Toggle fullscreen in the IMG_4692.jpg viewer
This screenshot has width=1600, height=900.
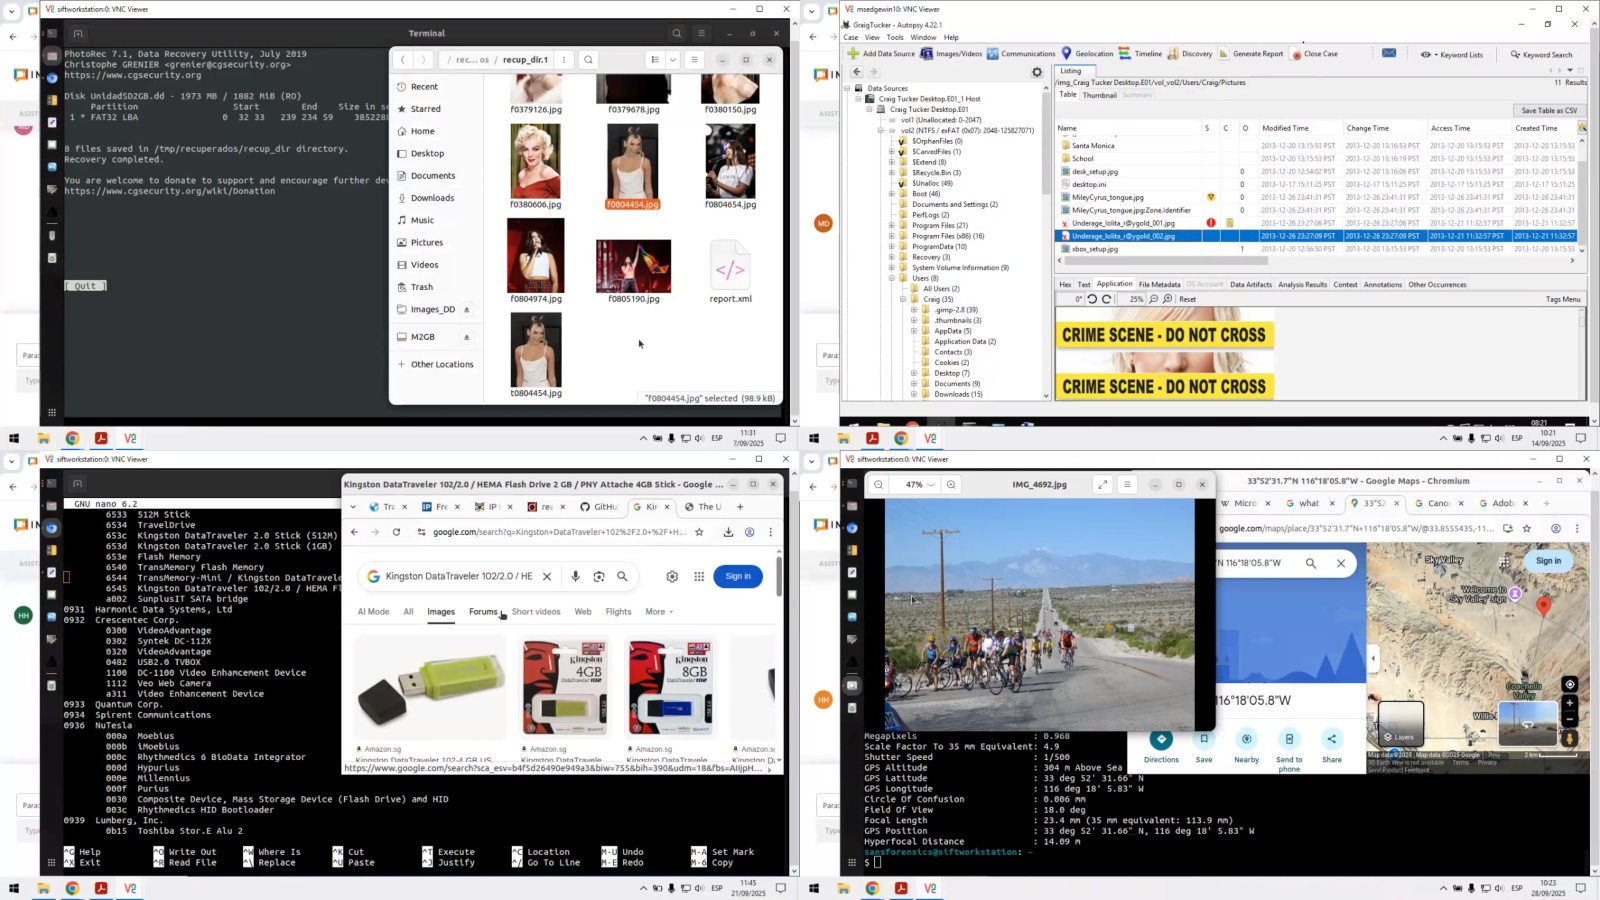[x=1102, y=485]
